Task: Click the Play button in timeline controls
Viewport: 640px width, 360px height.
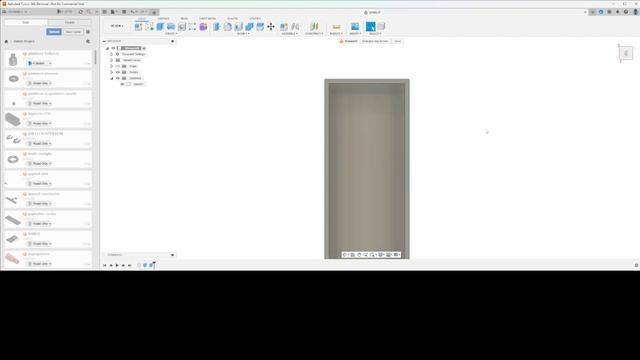Action: 117,265
